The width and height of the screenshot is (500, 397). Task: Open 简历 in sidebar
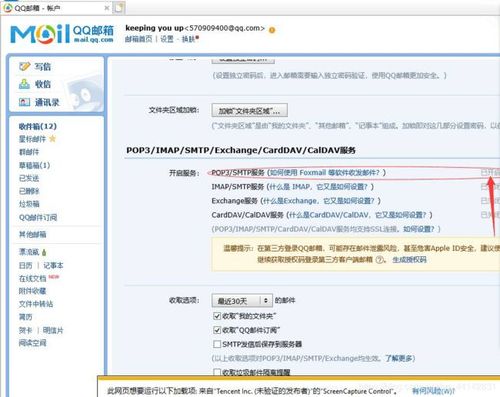(26, 317)
